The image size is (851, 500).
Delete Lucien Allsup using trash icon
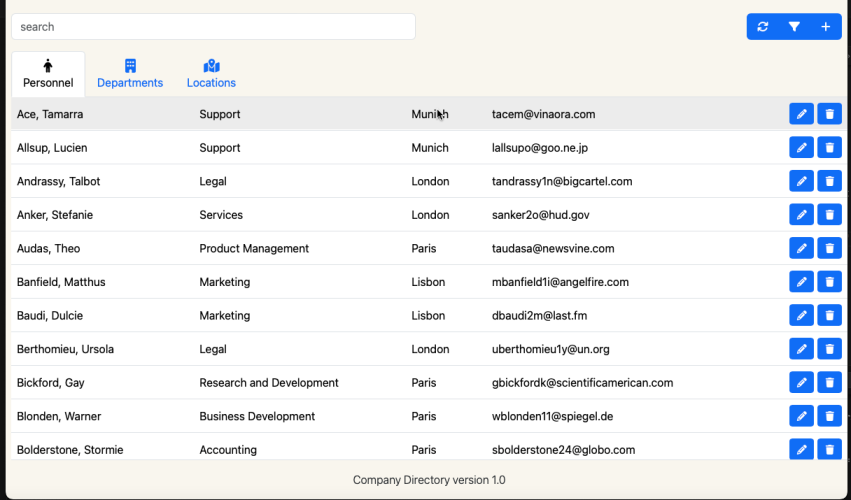[829, 148]
